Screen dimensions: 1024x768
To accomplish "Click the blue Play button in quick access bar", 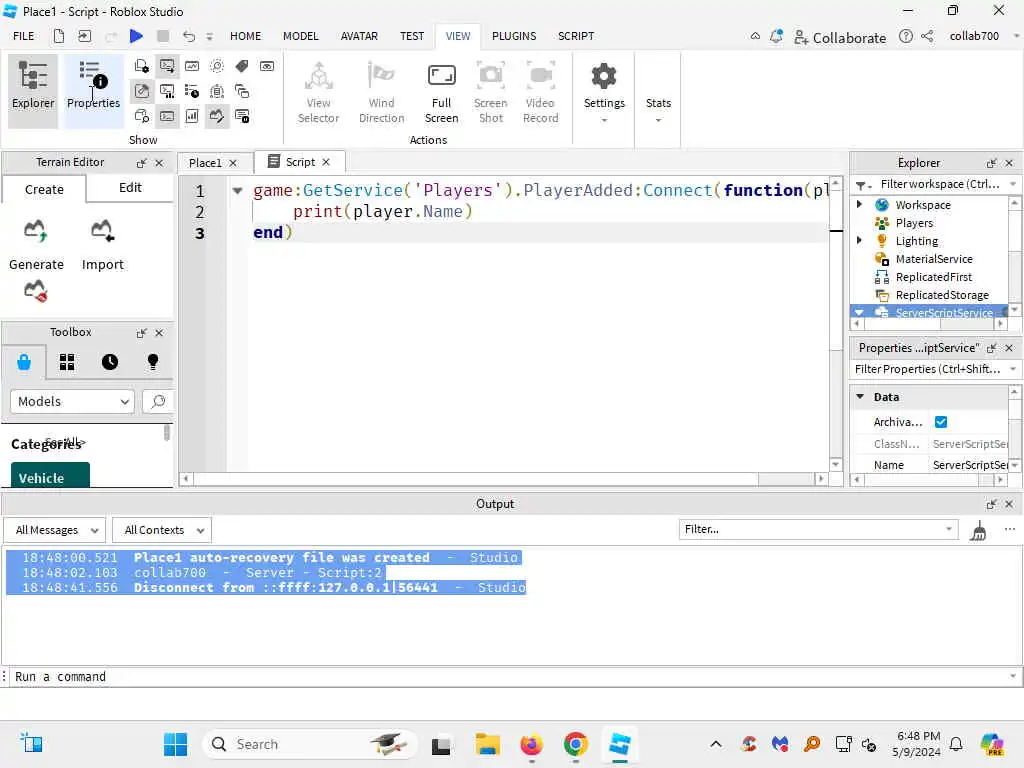I will (136, 36).
